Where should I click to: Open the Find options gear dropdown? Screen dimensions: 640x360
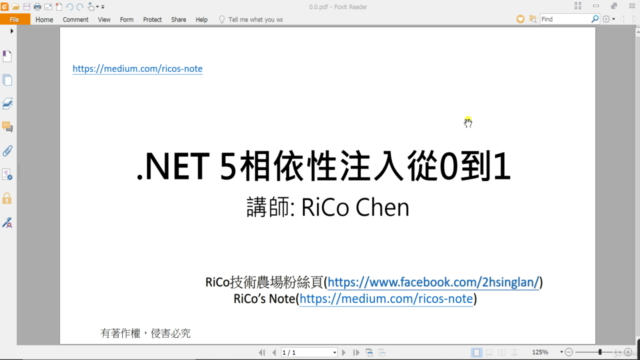pyautogui.click(x=609, y=19)
